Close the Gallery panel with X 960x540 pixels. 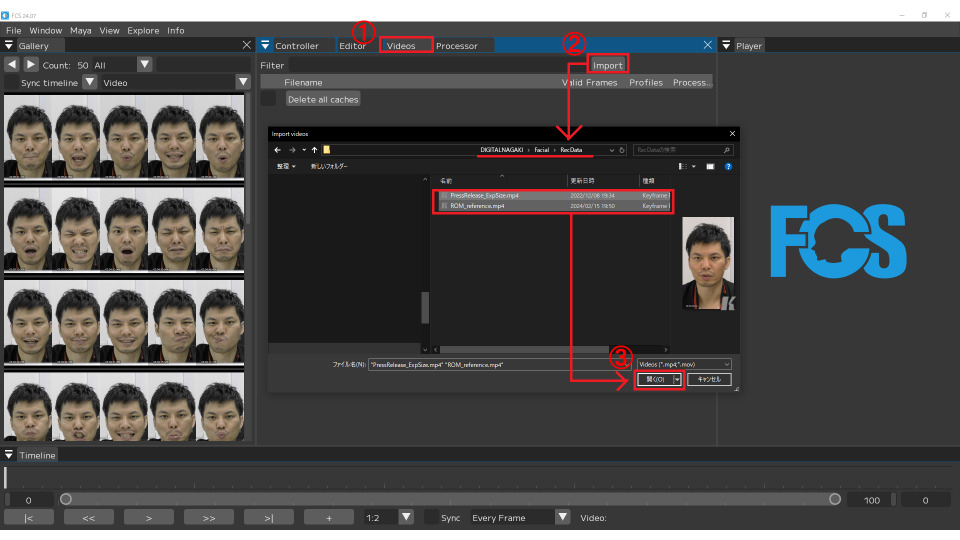pos(247,45)
